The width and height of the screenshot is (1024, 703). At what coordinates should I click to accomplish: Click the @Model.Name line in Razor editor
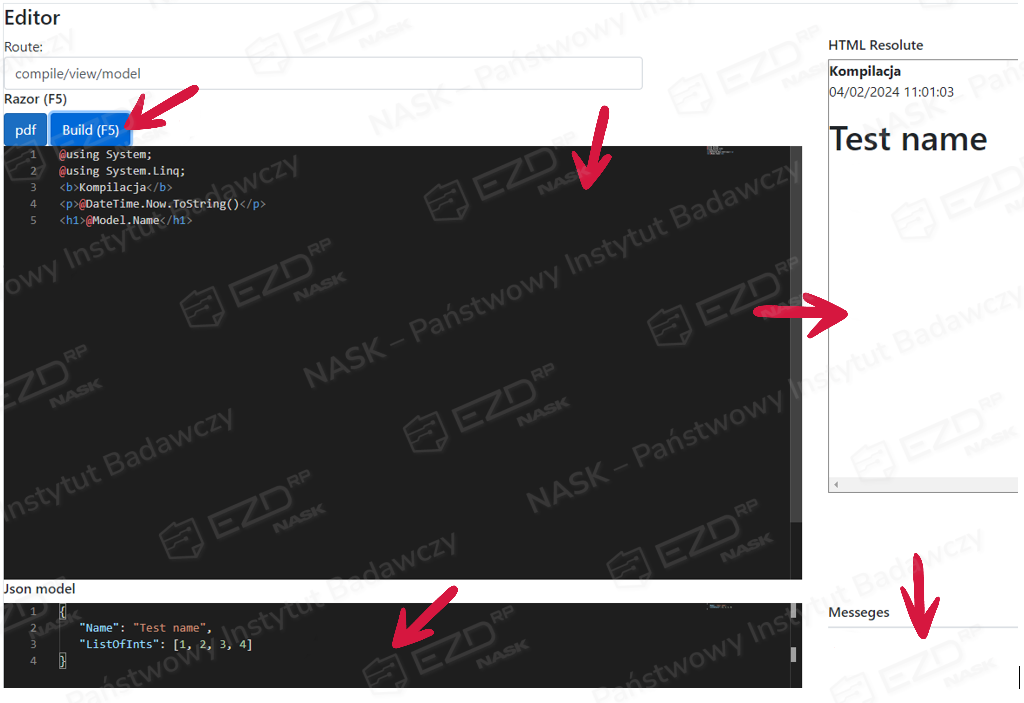[125, 220]
